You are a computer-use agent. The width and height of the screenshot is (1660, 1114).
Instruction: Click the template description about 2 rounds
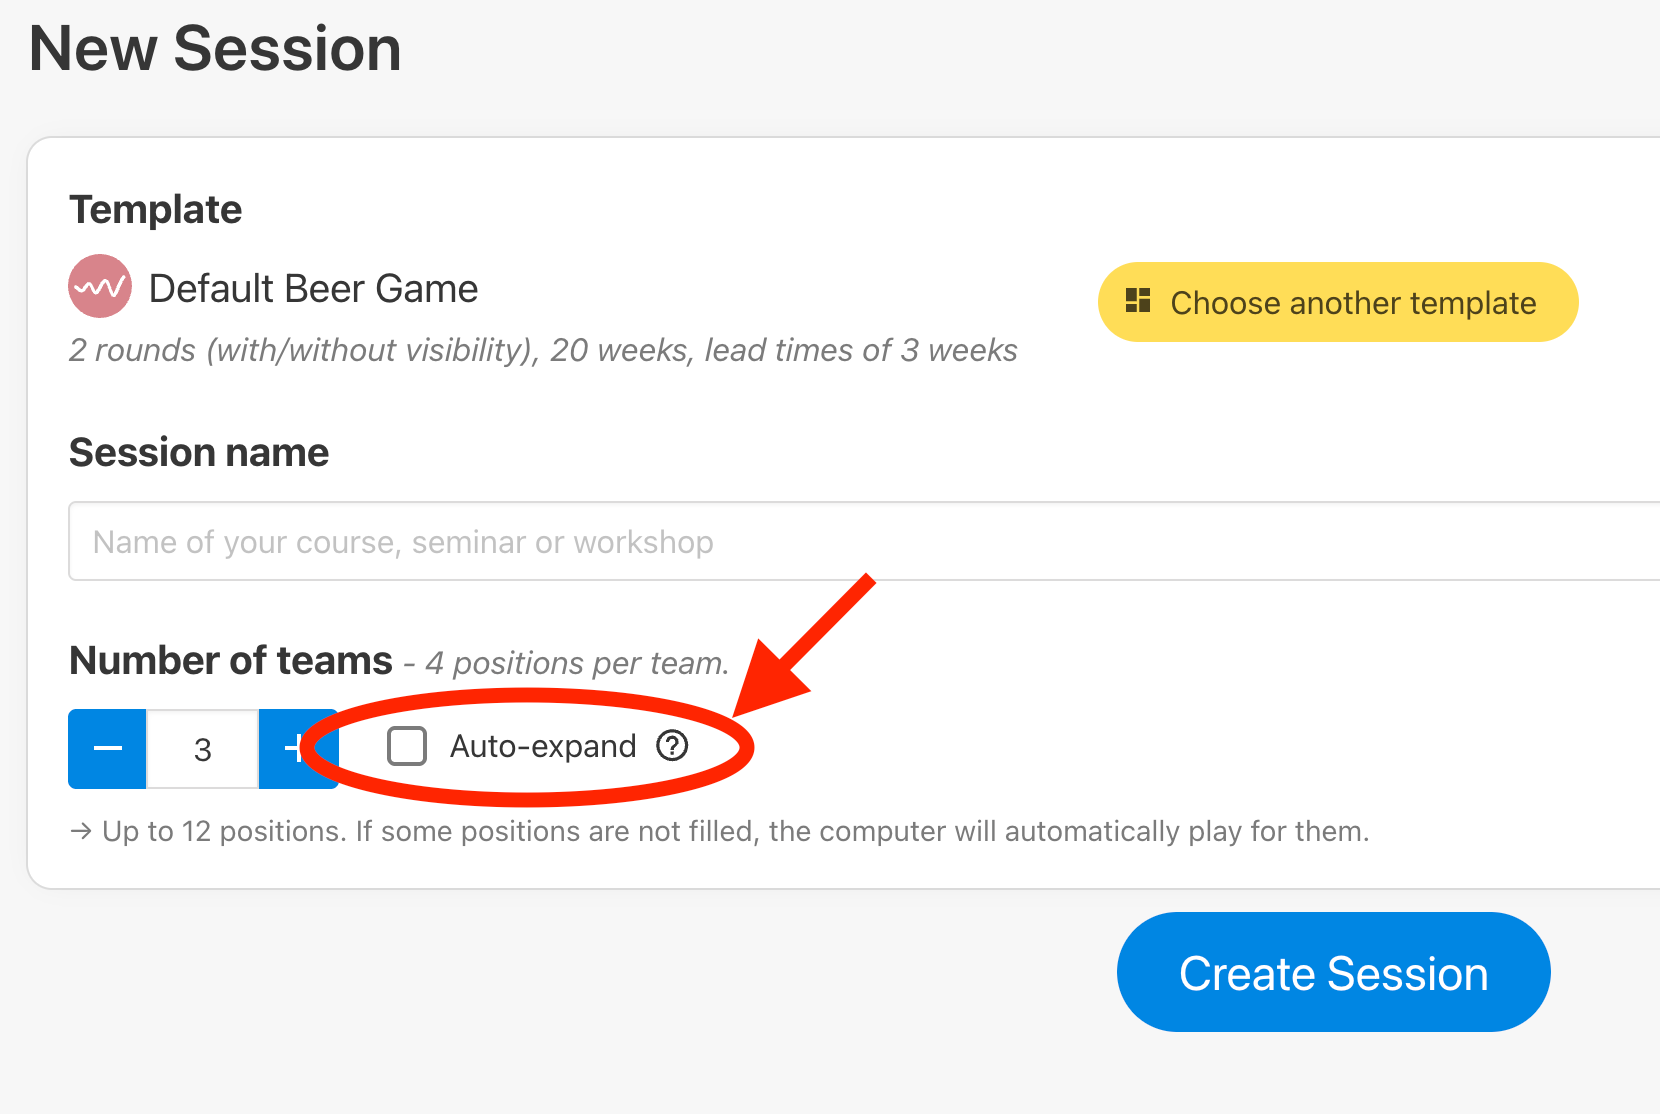tap(543, 350)
